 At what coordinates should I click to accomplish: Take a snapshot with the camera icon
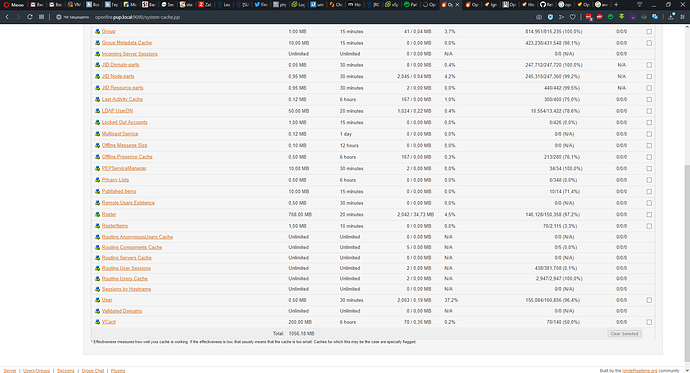pyautogui.click(x=539, y=17)
